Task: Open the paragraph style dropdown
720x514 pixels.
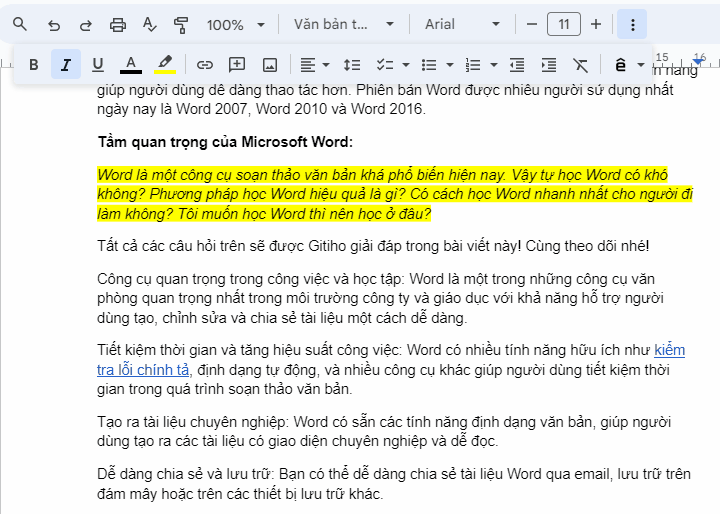Action: pos(339,24)
